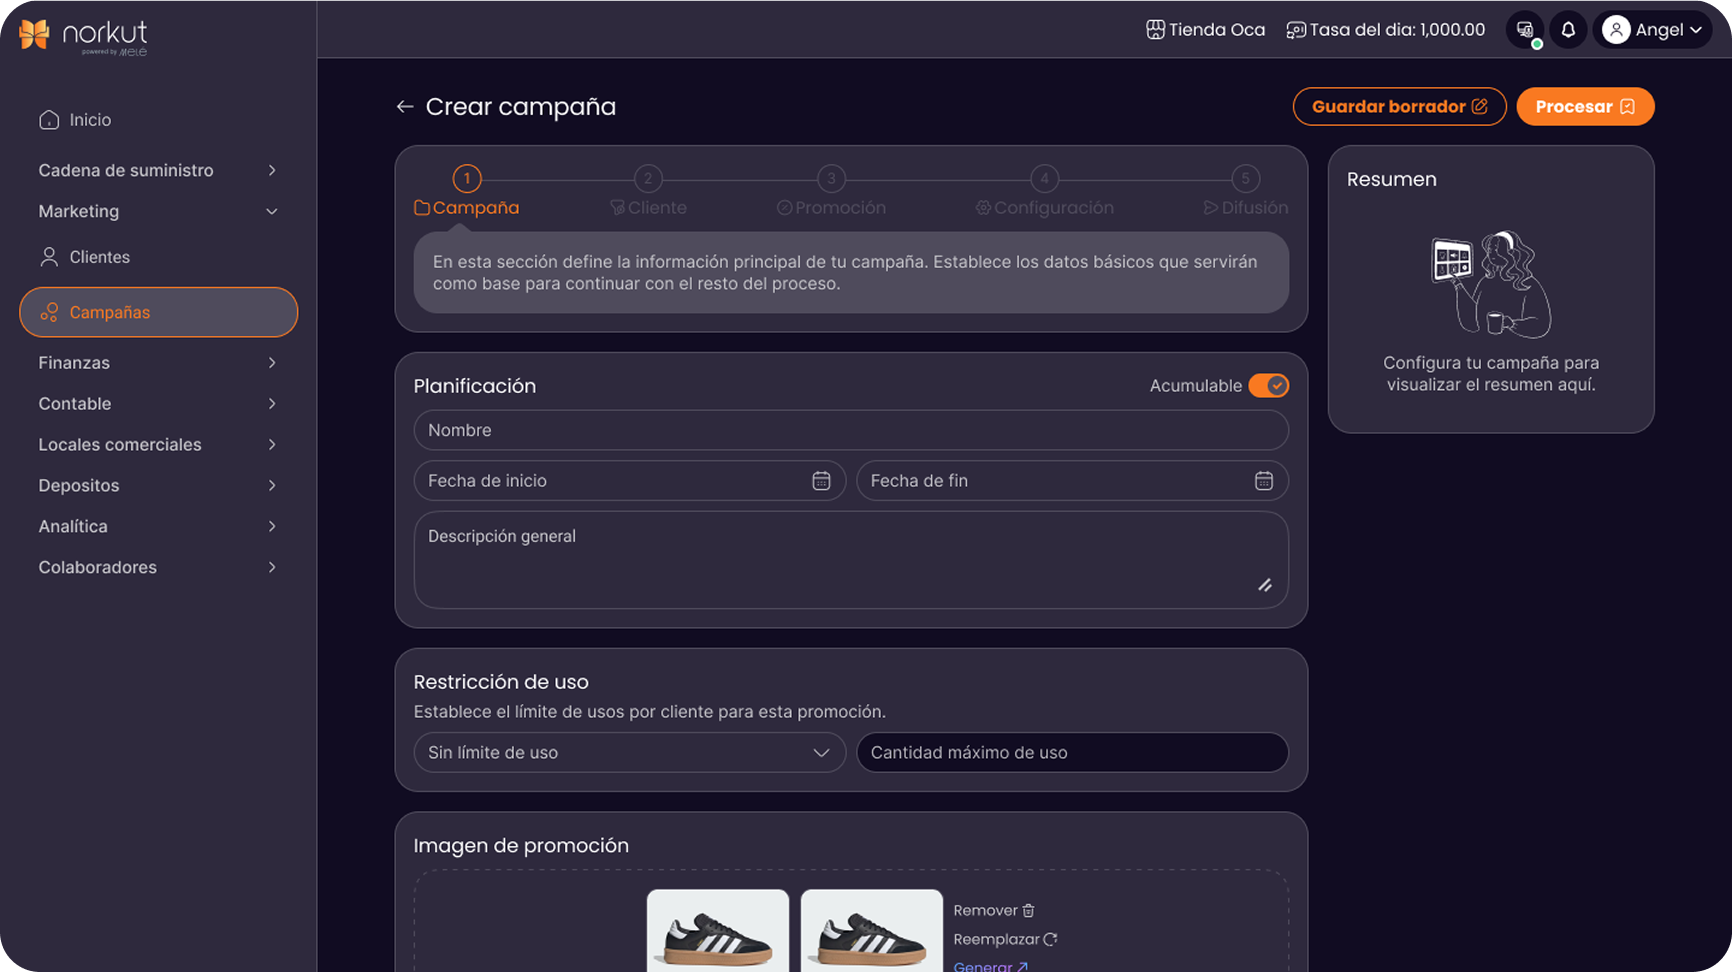Open Fecha de fin calendar picker
Screen dimensions: 1732x972
pos(1263,481)
